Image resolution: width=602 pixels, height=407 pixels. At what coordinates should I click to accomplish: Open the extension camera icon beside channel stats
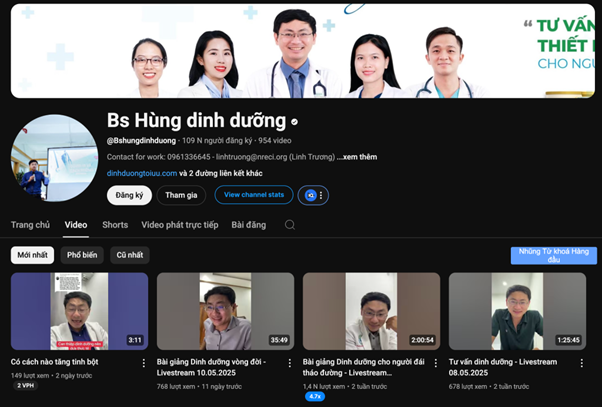point(310,195)
